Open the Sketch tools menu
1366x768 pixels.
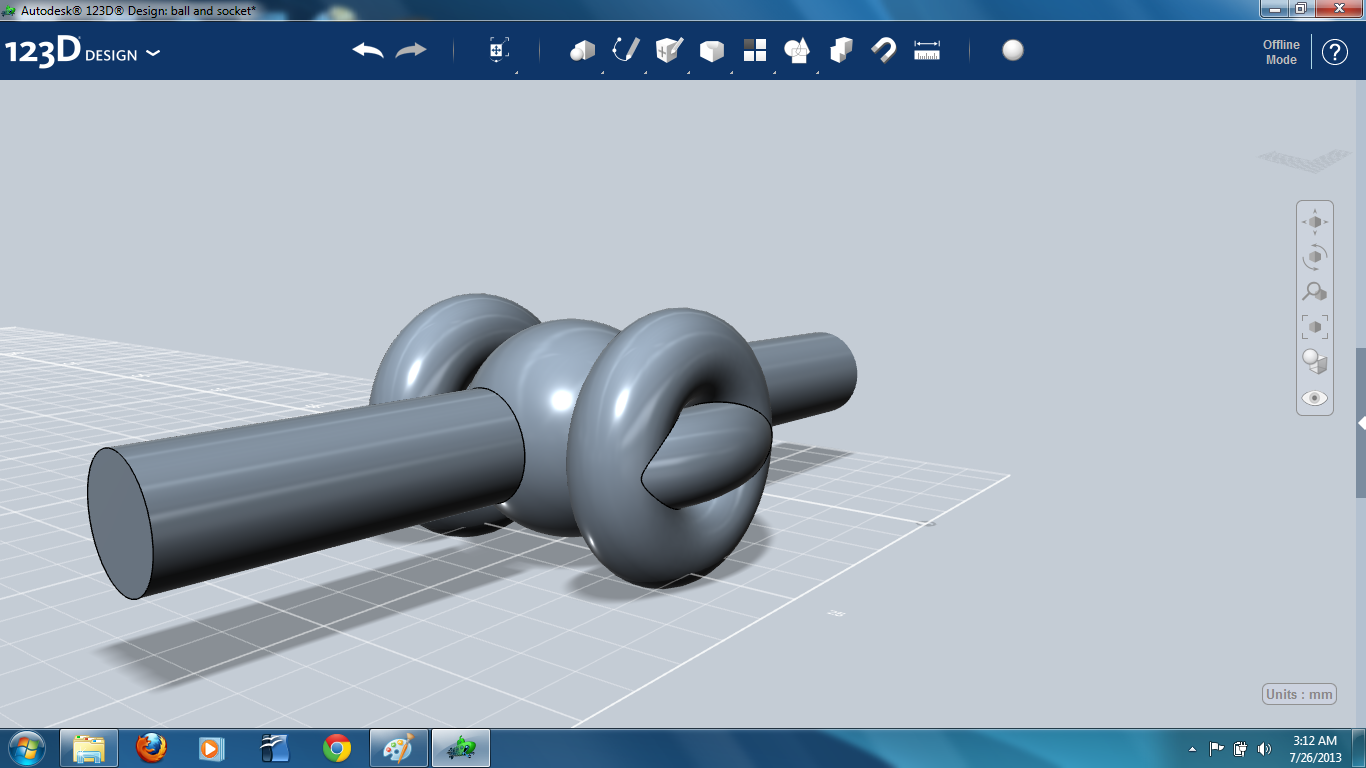(626, 50)
